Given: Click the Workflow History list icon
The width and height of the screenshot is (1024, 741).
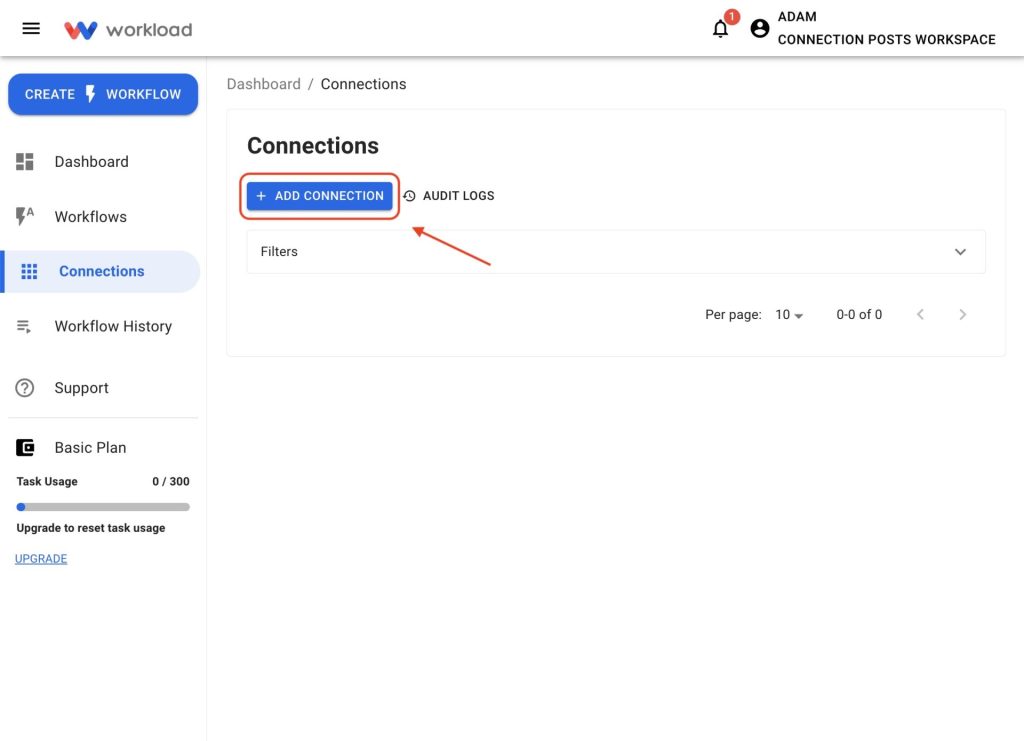Looking at the screenshot, I should click(x=24, y=326).
